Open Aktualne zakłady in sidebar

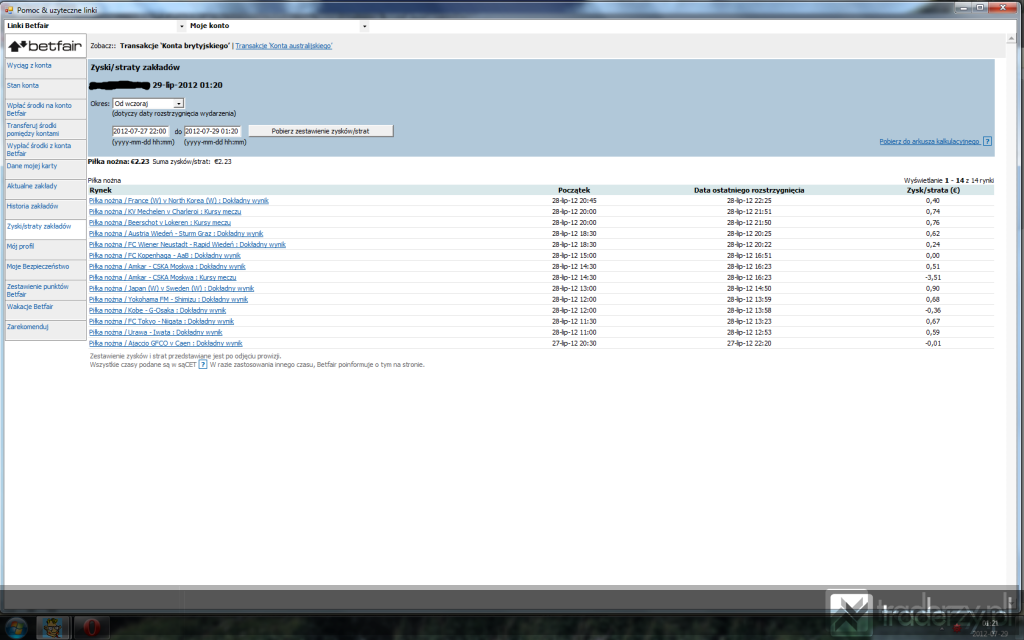tap(32, 186)
